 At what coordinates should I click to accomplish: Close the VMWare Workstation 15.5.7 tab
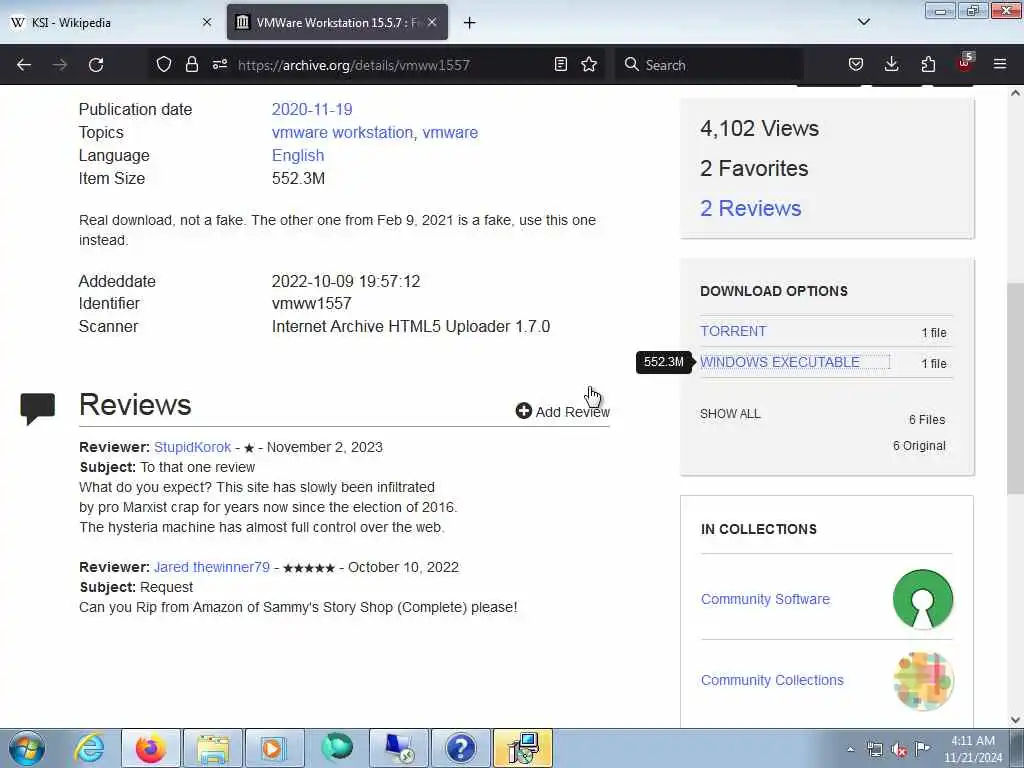[432, 22]
